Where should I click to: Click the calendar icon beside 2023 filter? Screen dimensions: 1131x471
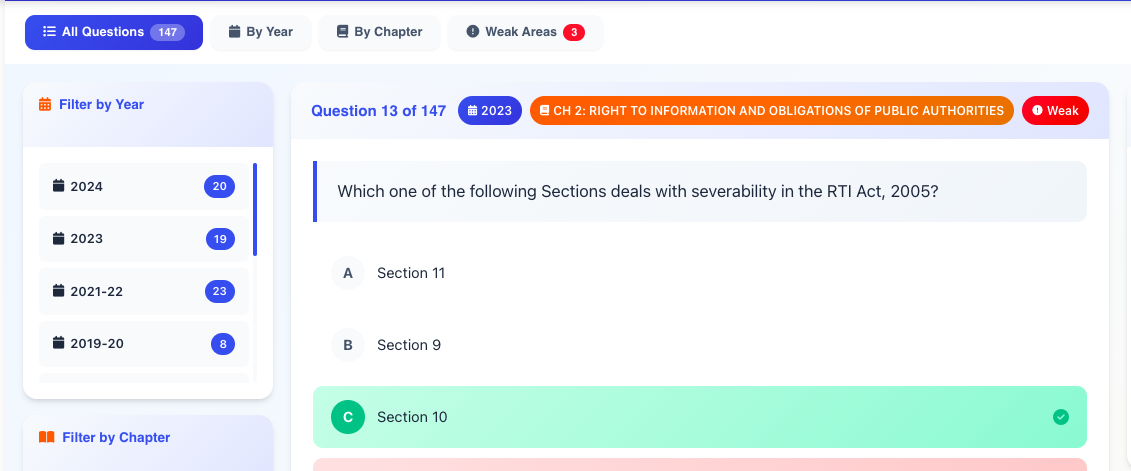coord(59,238)
